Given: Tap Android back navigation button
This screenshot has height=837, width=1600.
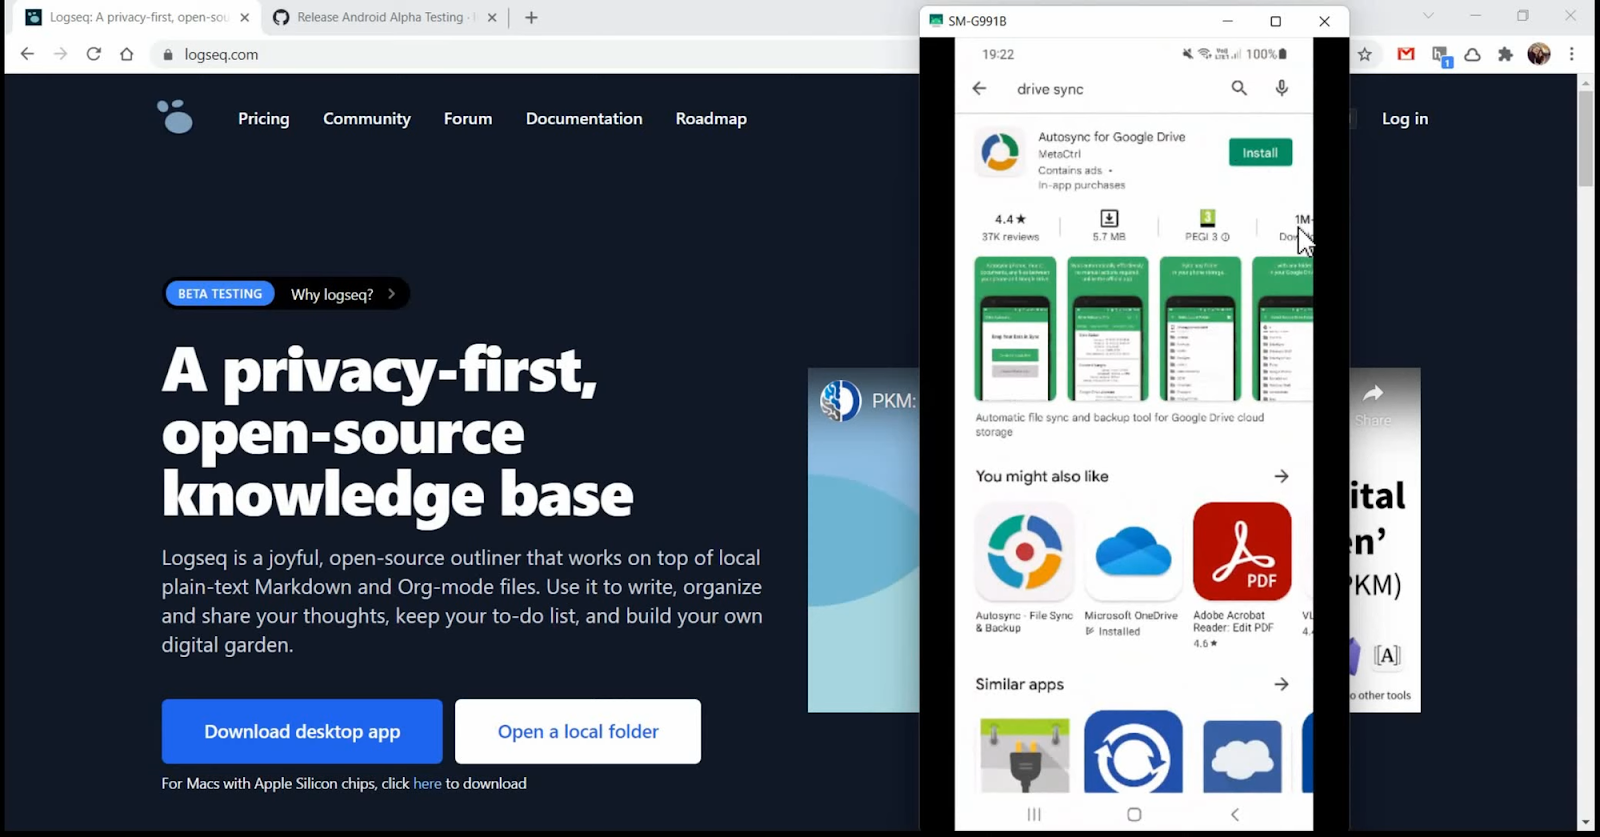Looking at the screenshot, I should pos(1235,814).
